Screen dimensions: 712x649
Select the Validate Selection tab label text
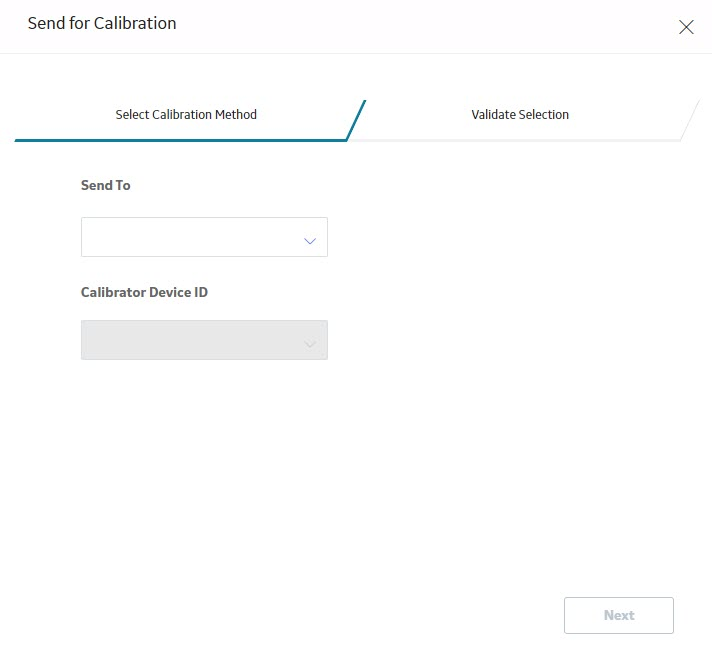(520, 114)
